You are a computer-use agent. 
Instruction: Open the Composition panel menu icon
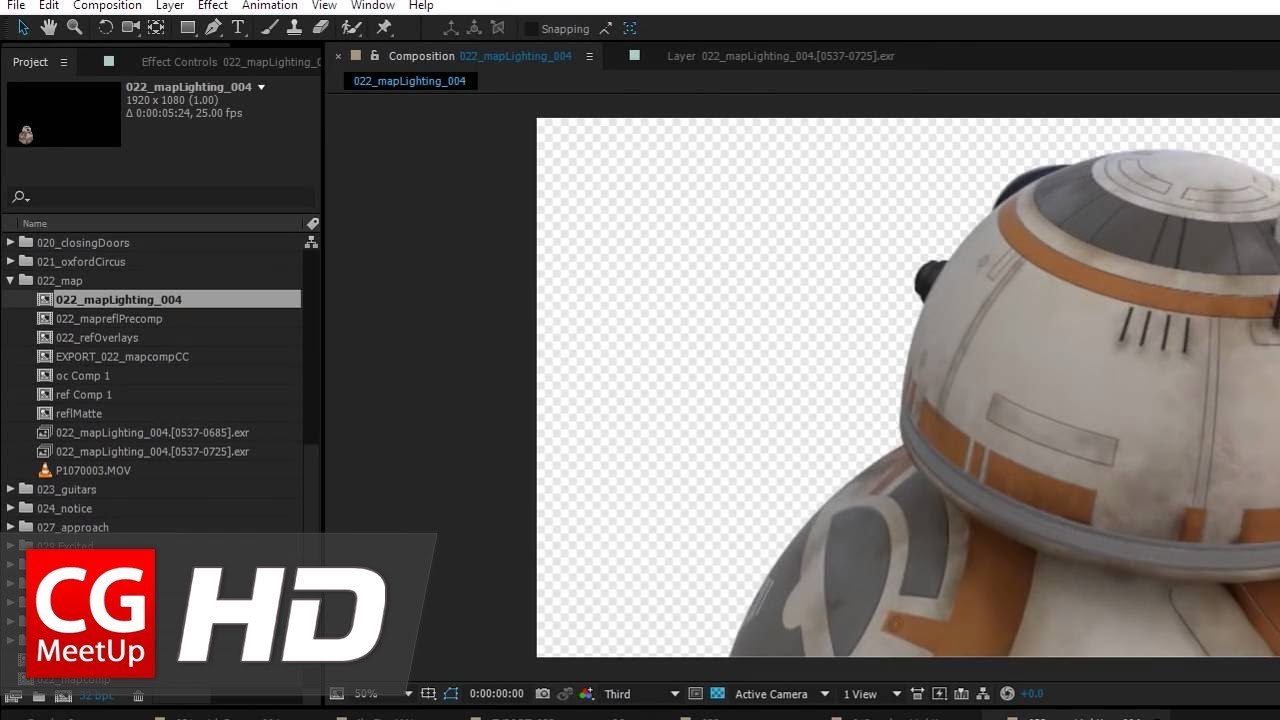click(x=589, y=56)
